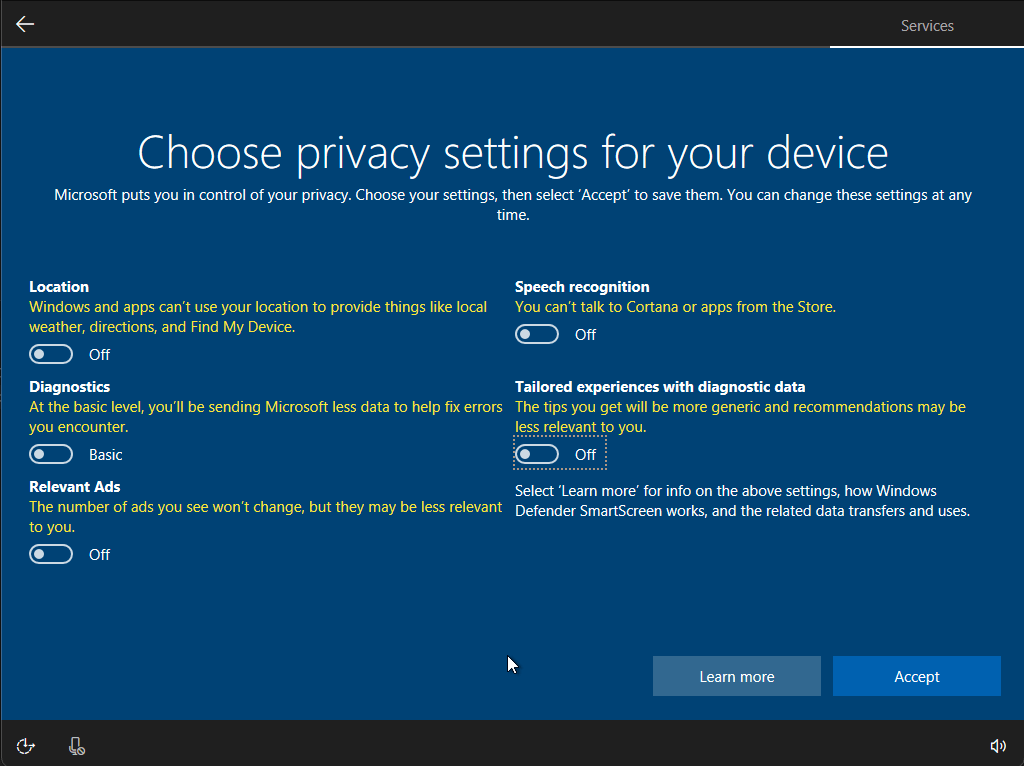
Task: Turn on the Location toggle
Action: [51, 354]
